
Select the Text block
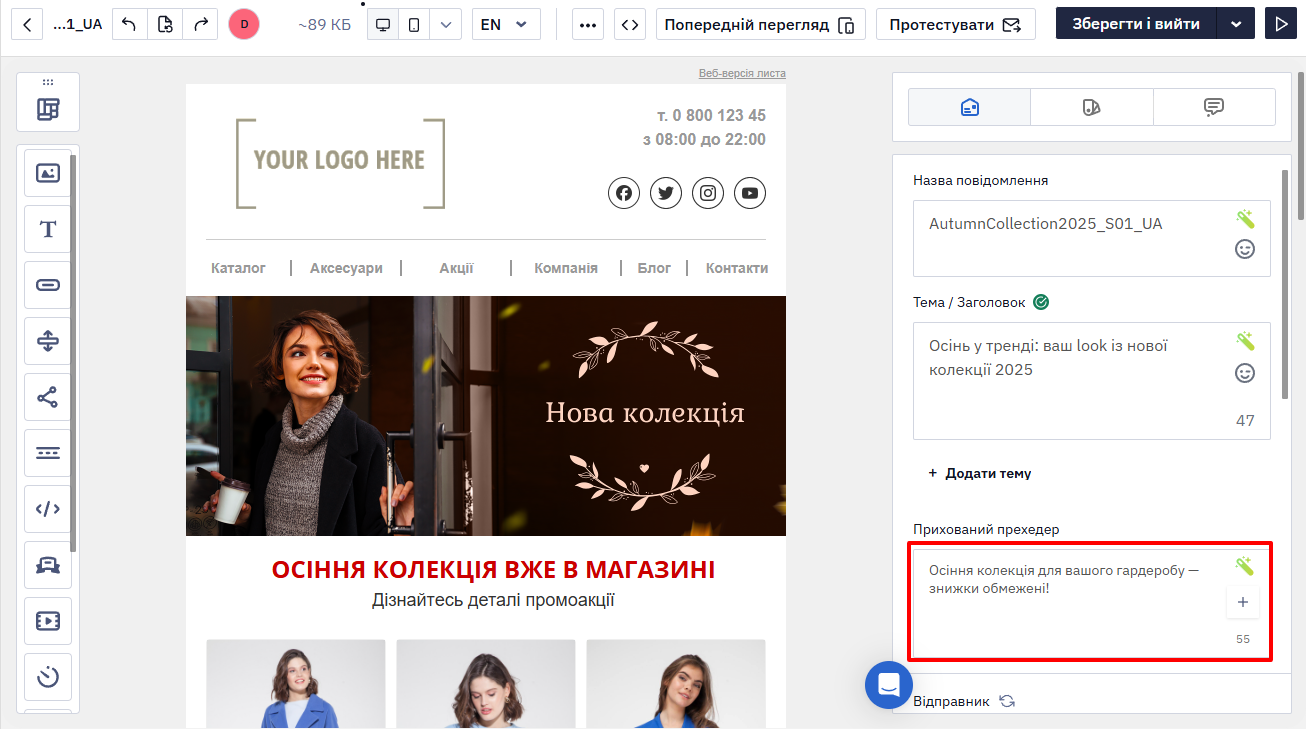(48, 229)
